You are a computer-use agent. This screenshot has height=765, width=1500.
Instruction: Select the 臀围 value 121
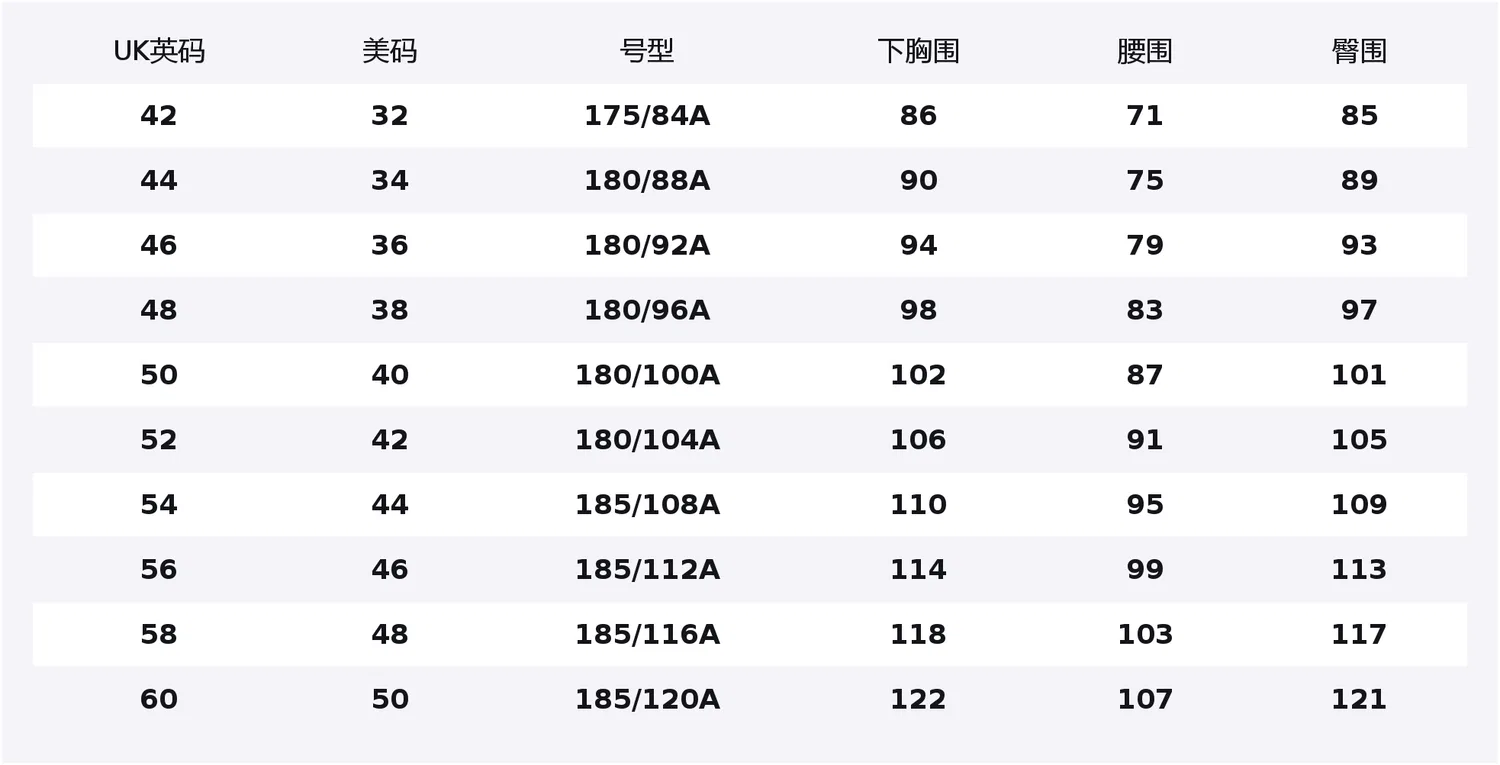pos(1359,699)
